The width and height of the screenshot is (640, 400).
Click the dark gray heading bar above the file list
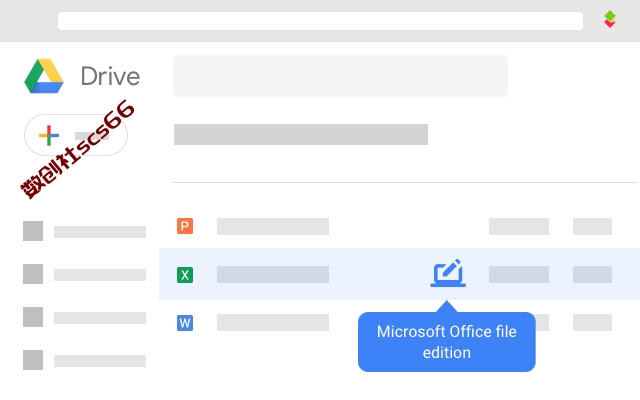coord(301,134)
